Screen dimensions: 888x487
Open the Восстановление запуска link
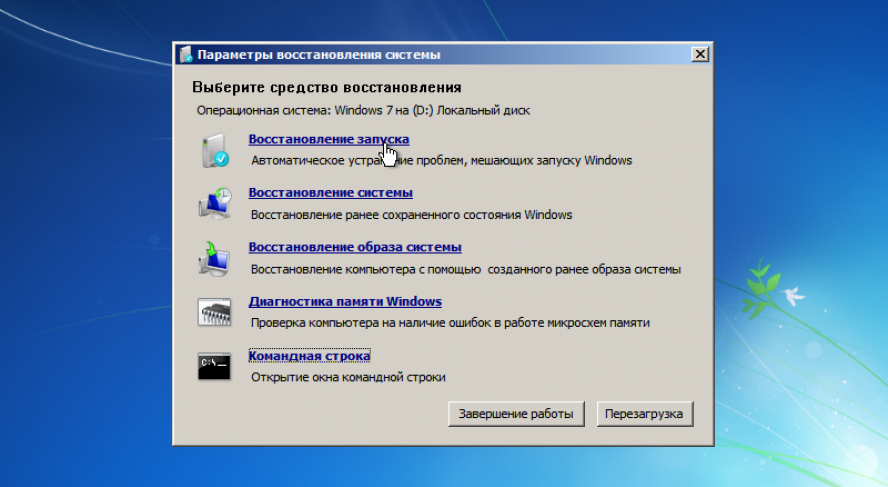click(x=328, y=139)
